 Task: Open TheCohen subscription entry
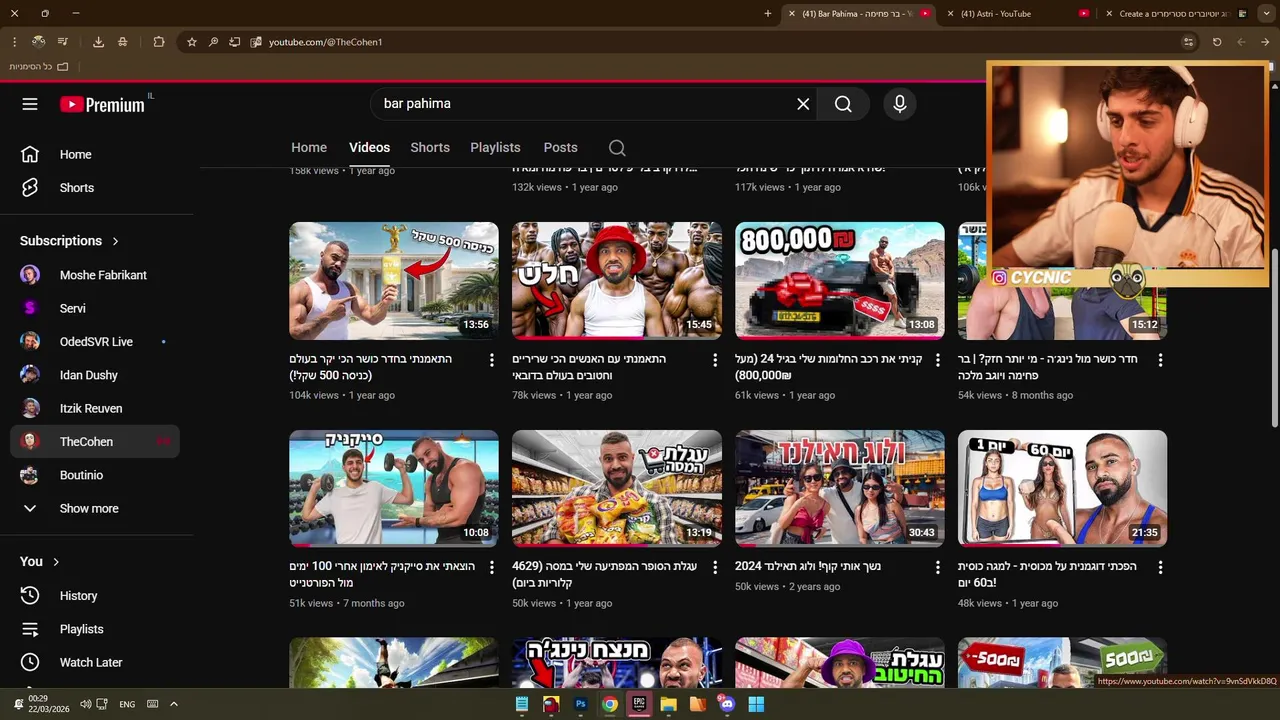click(x=95, y=442)
